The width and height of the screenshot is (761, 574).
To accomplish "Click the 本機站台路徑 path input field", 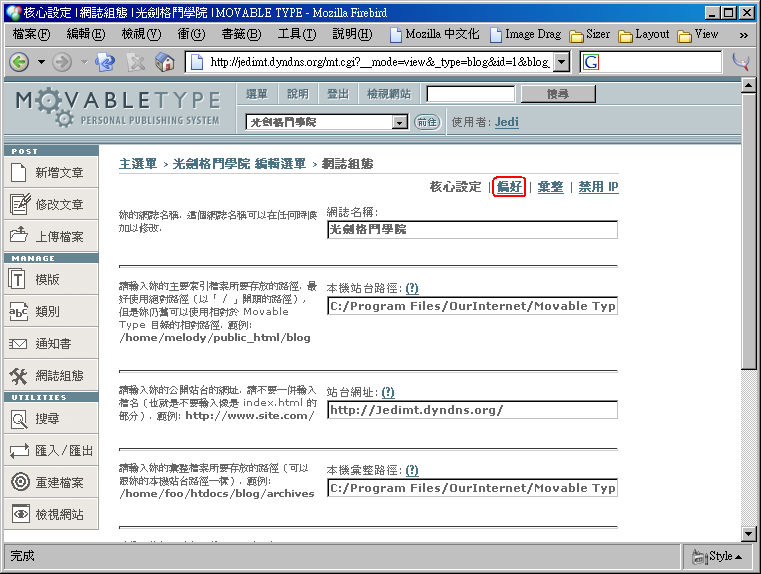I will pos(472,306).
